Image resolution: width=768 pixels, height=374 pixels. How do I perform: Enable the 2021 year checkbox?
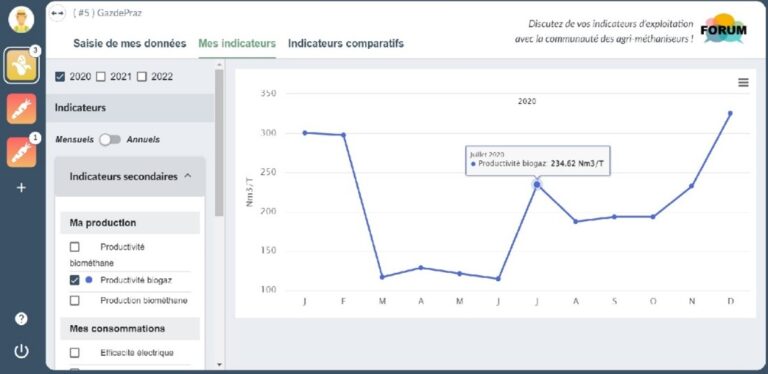coord(101,76)
